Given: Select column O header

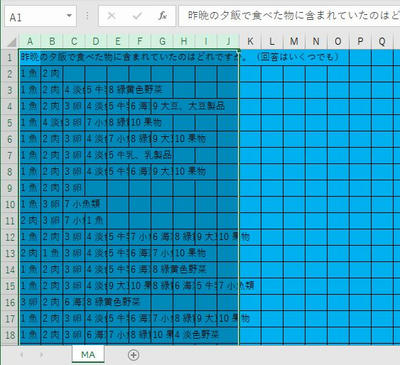Looking at the screenshot, I should [x=338, y=41].
